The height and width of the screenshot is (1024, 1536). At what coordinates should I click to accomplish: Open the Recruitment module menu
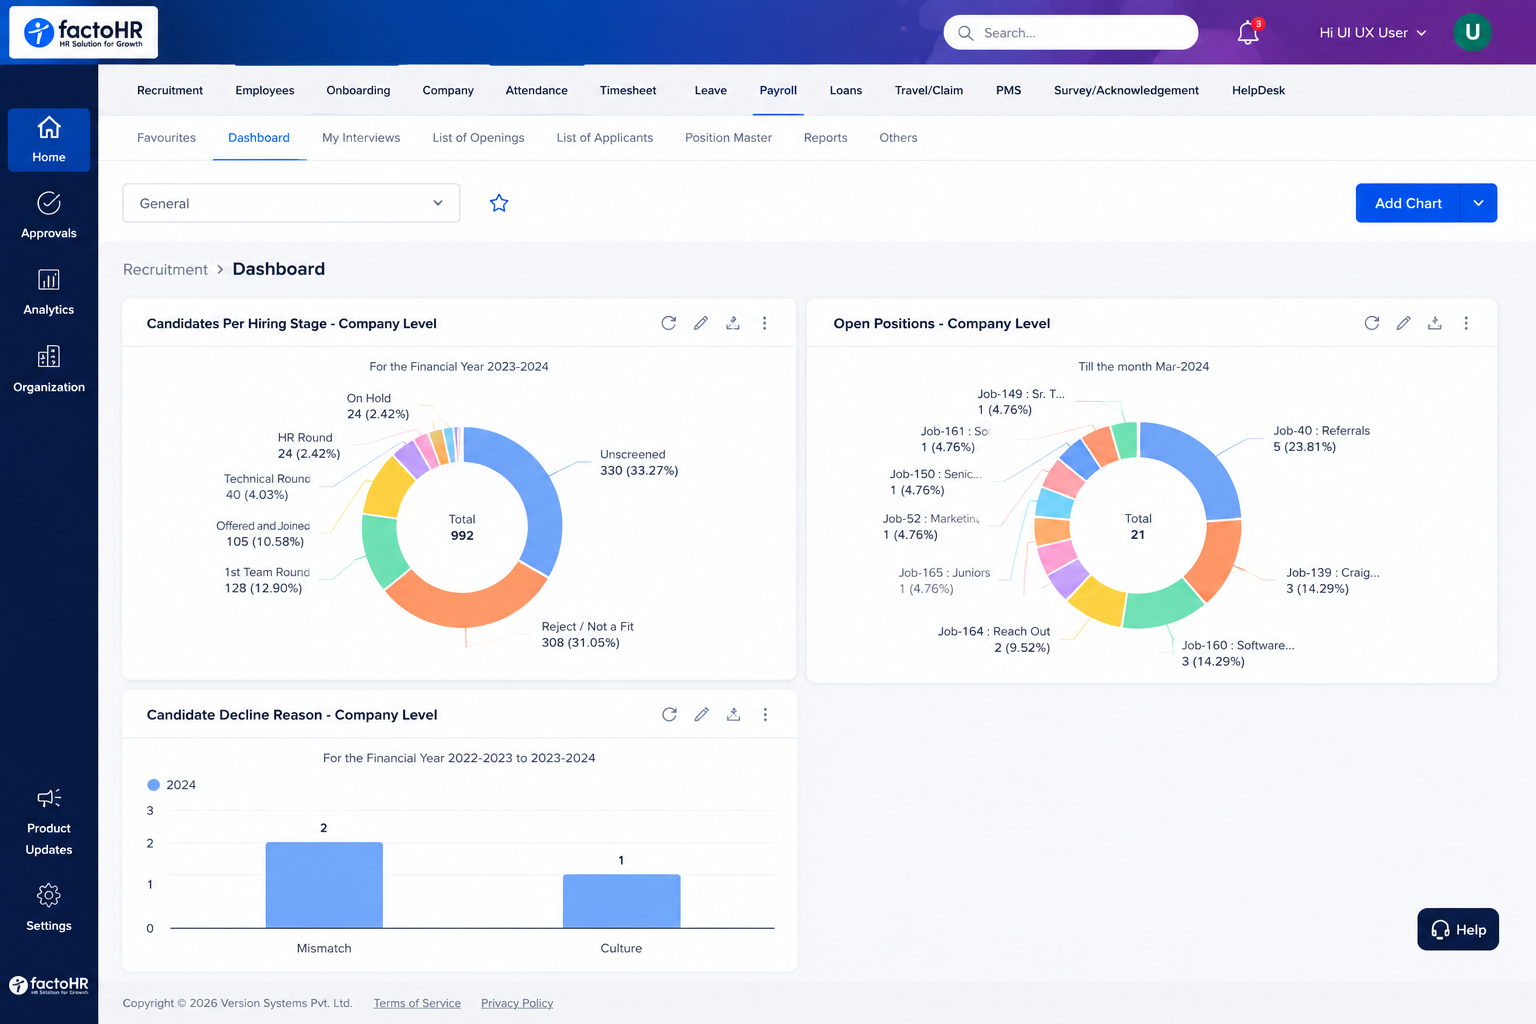(170, 90)
